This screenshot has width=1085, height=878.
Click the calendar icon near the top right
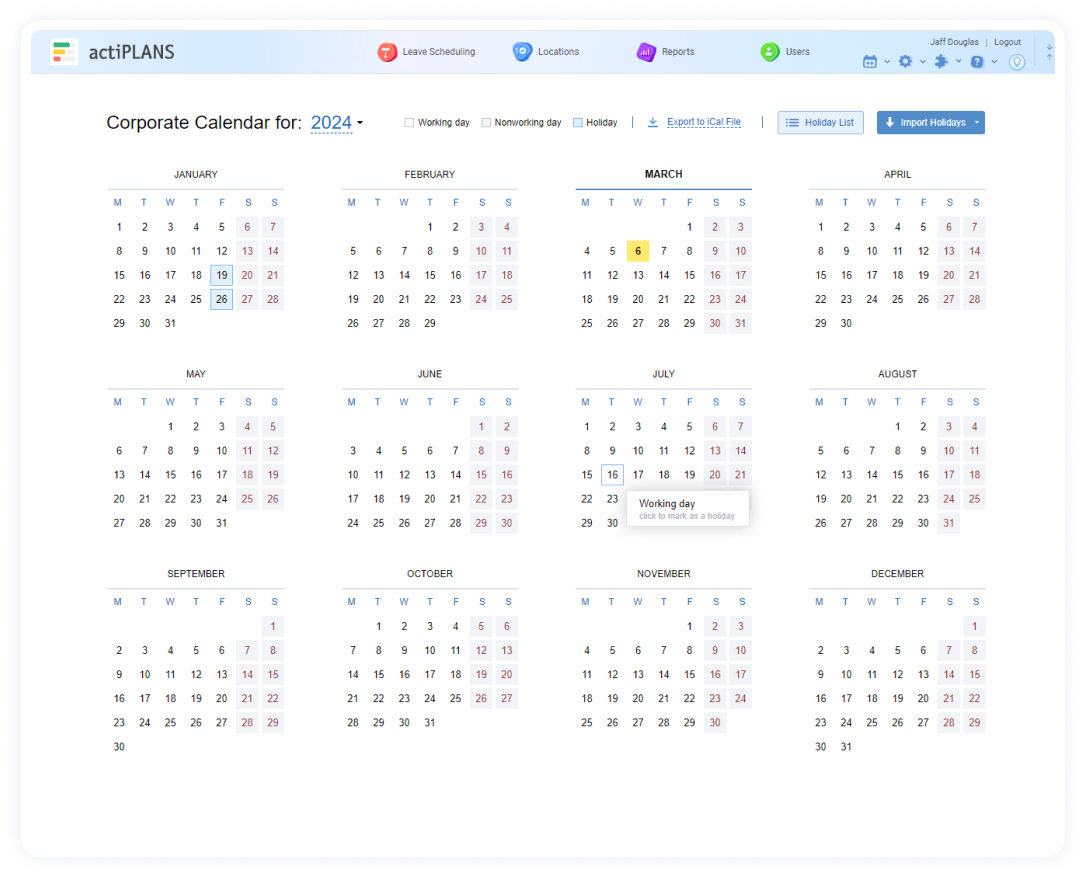[869, 61]
